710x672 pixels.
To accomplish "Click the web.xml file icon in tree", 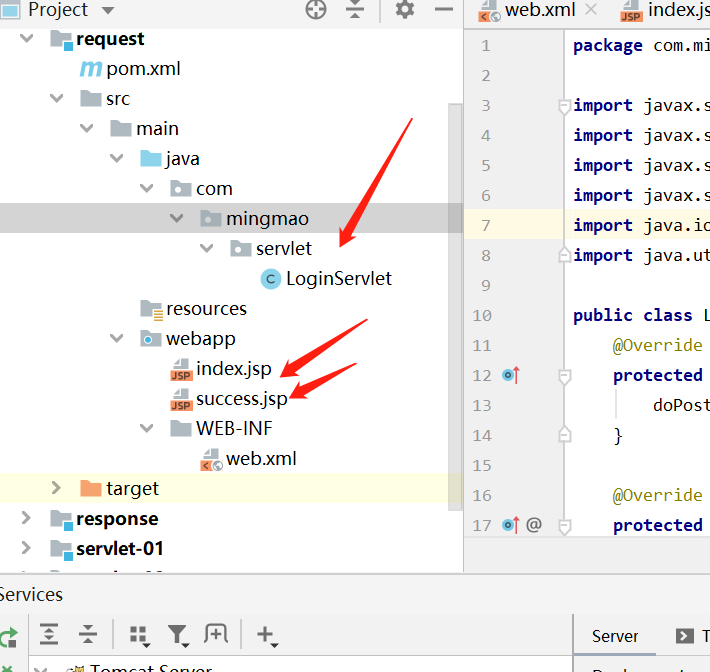I will point(211,460).
